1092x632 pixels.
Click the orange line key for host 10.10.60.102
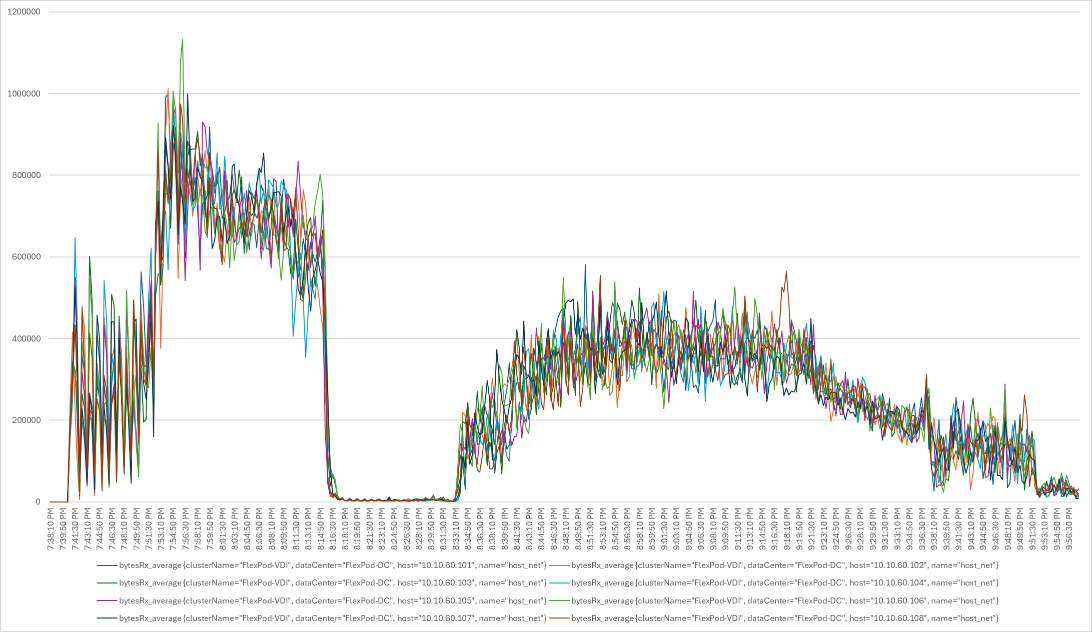coord(559,564)
